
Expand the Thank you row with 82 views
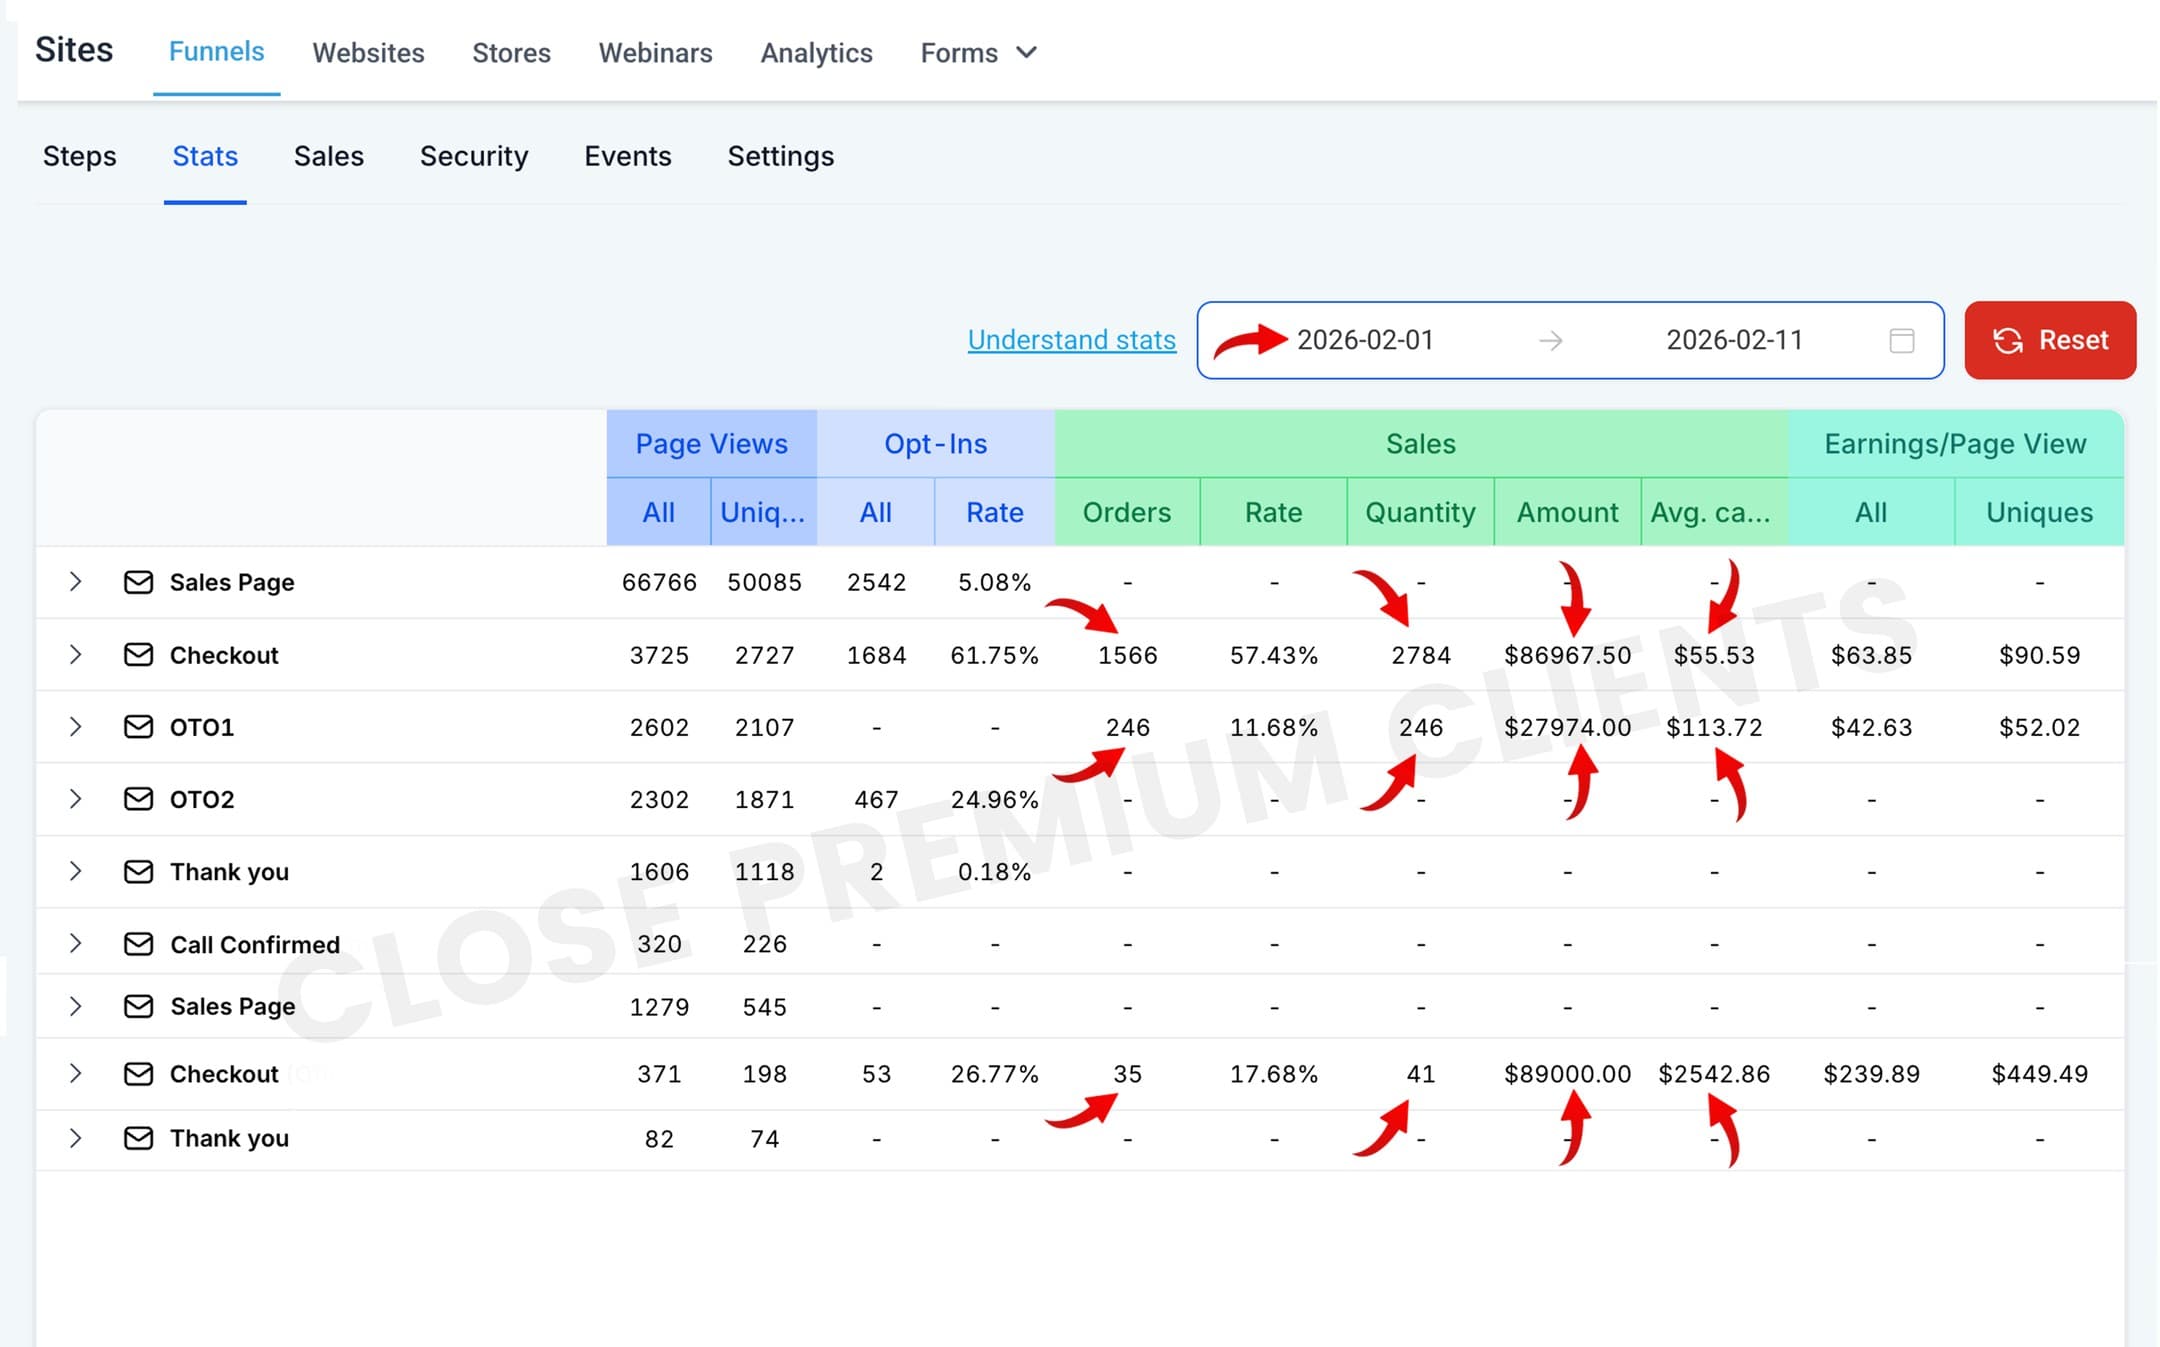75,1138
